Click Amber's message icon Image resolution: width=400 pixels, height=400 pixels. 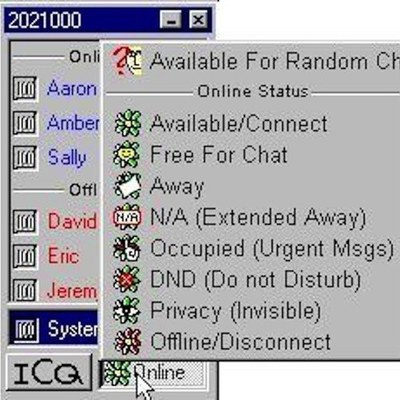25,123
